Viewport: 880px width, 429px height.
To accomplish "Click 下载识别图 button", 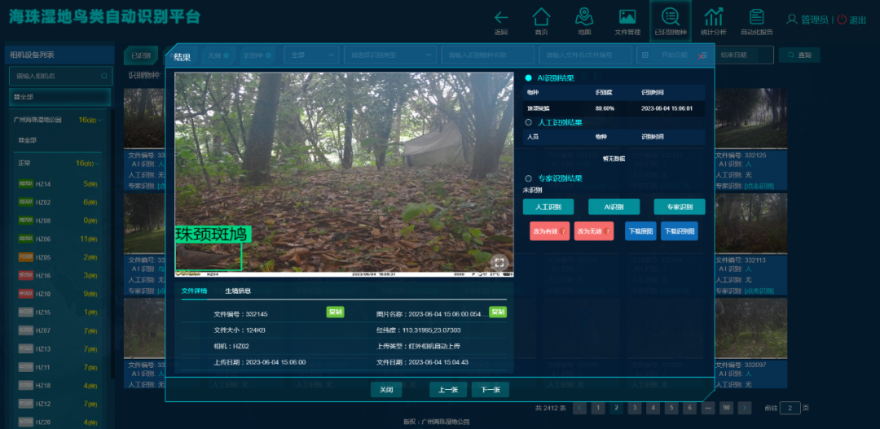I will [680, 231].
